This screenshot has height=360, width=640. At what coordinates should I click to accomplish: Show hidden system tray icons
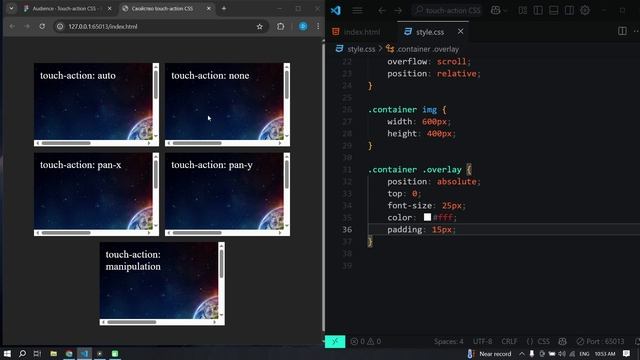tap(522, 354)
